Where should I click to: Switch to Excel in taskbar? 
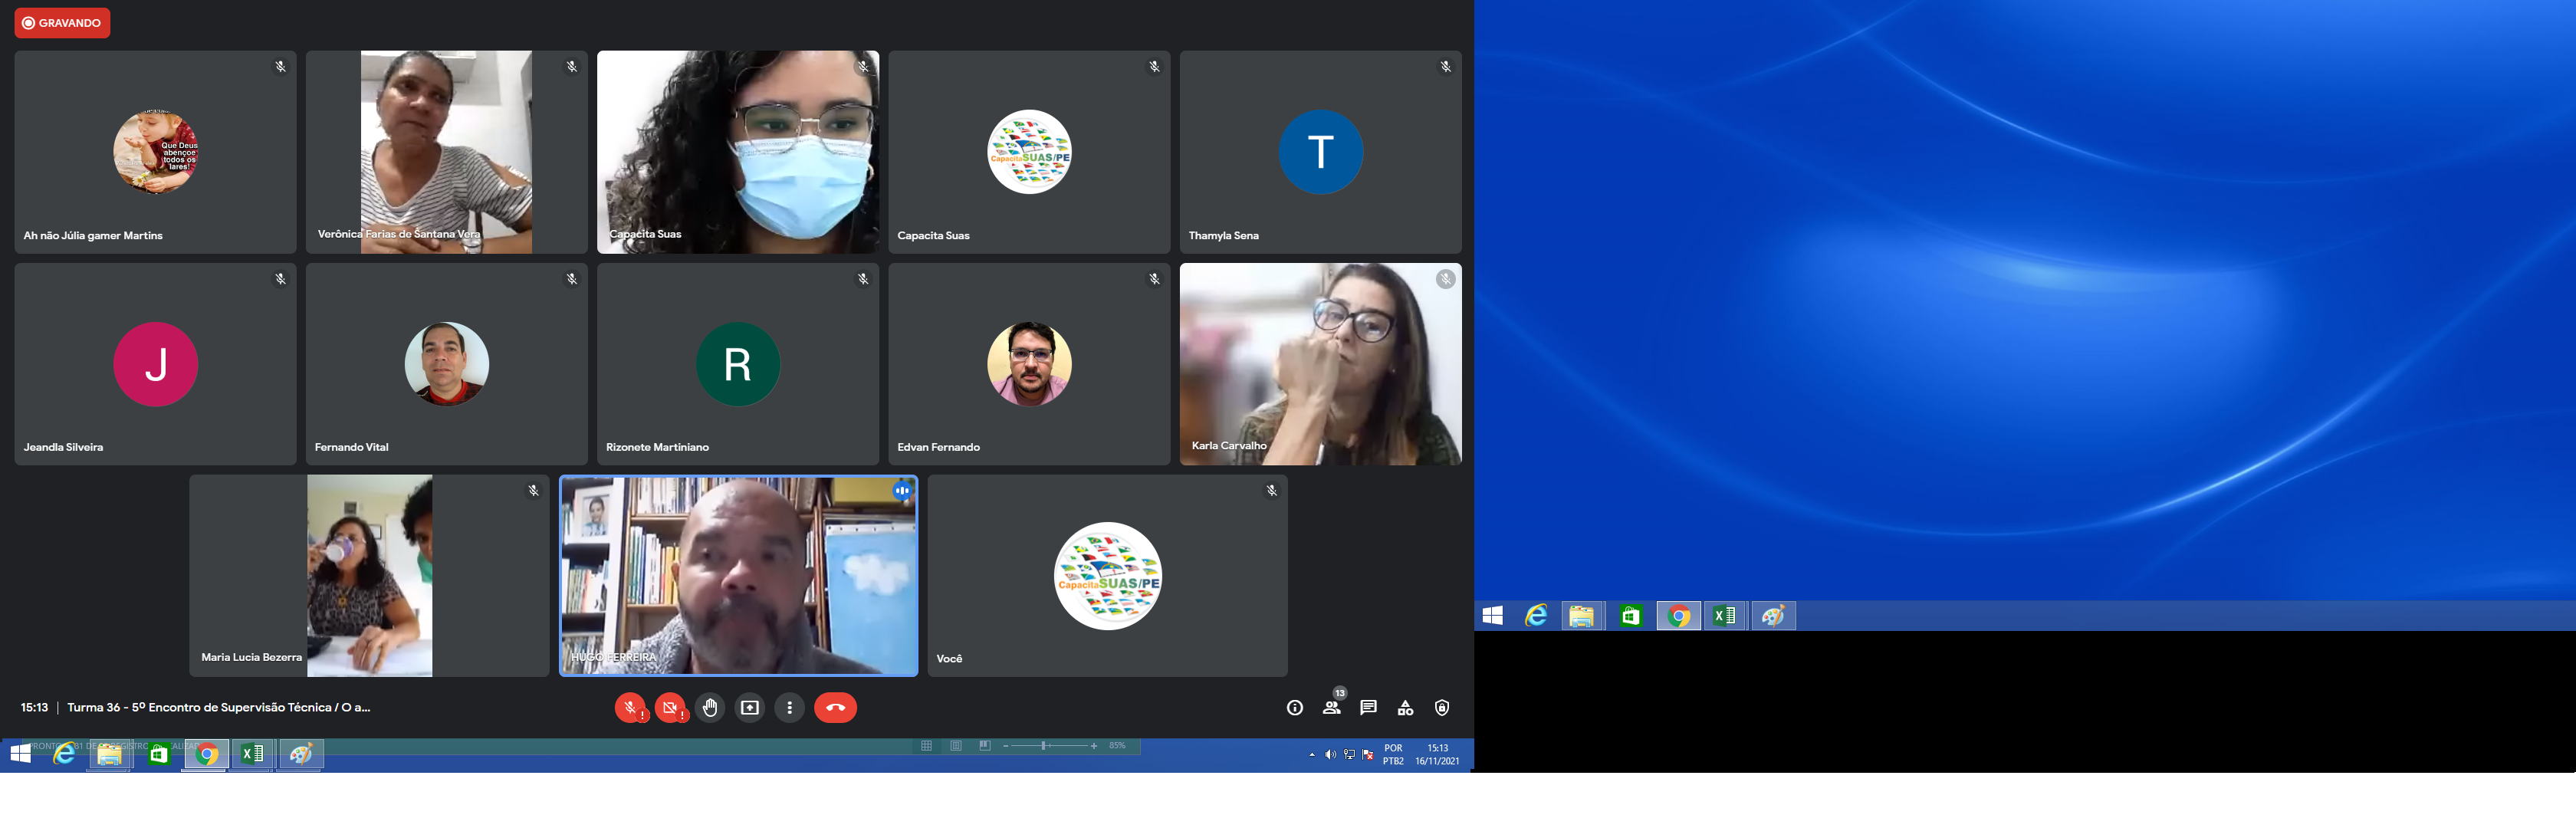click(x=252, y=755)
